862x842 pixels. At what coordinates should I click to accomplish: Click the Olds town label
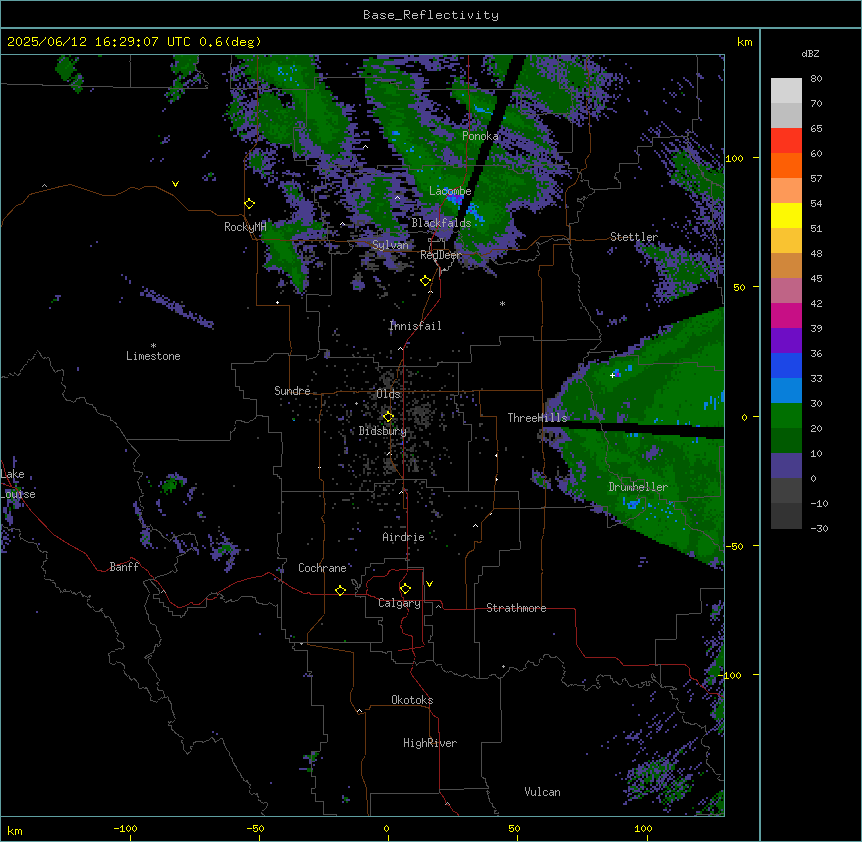tap(388, 394)
